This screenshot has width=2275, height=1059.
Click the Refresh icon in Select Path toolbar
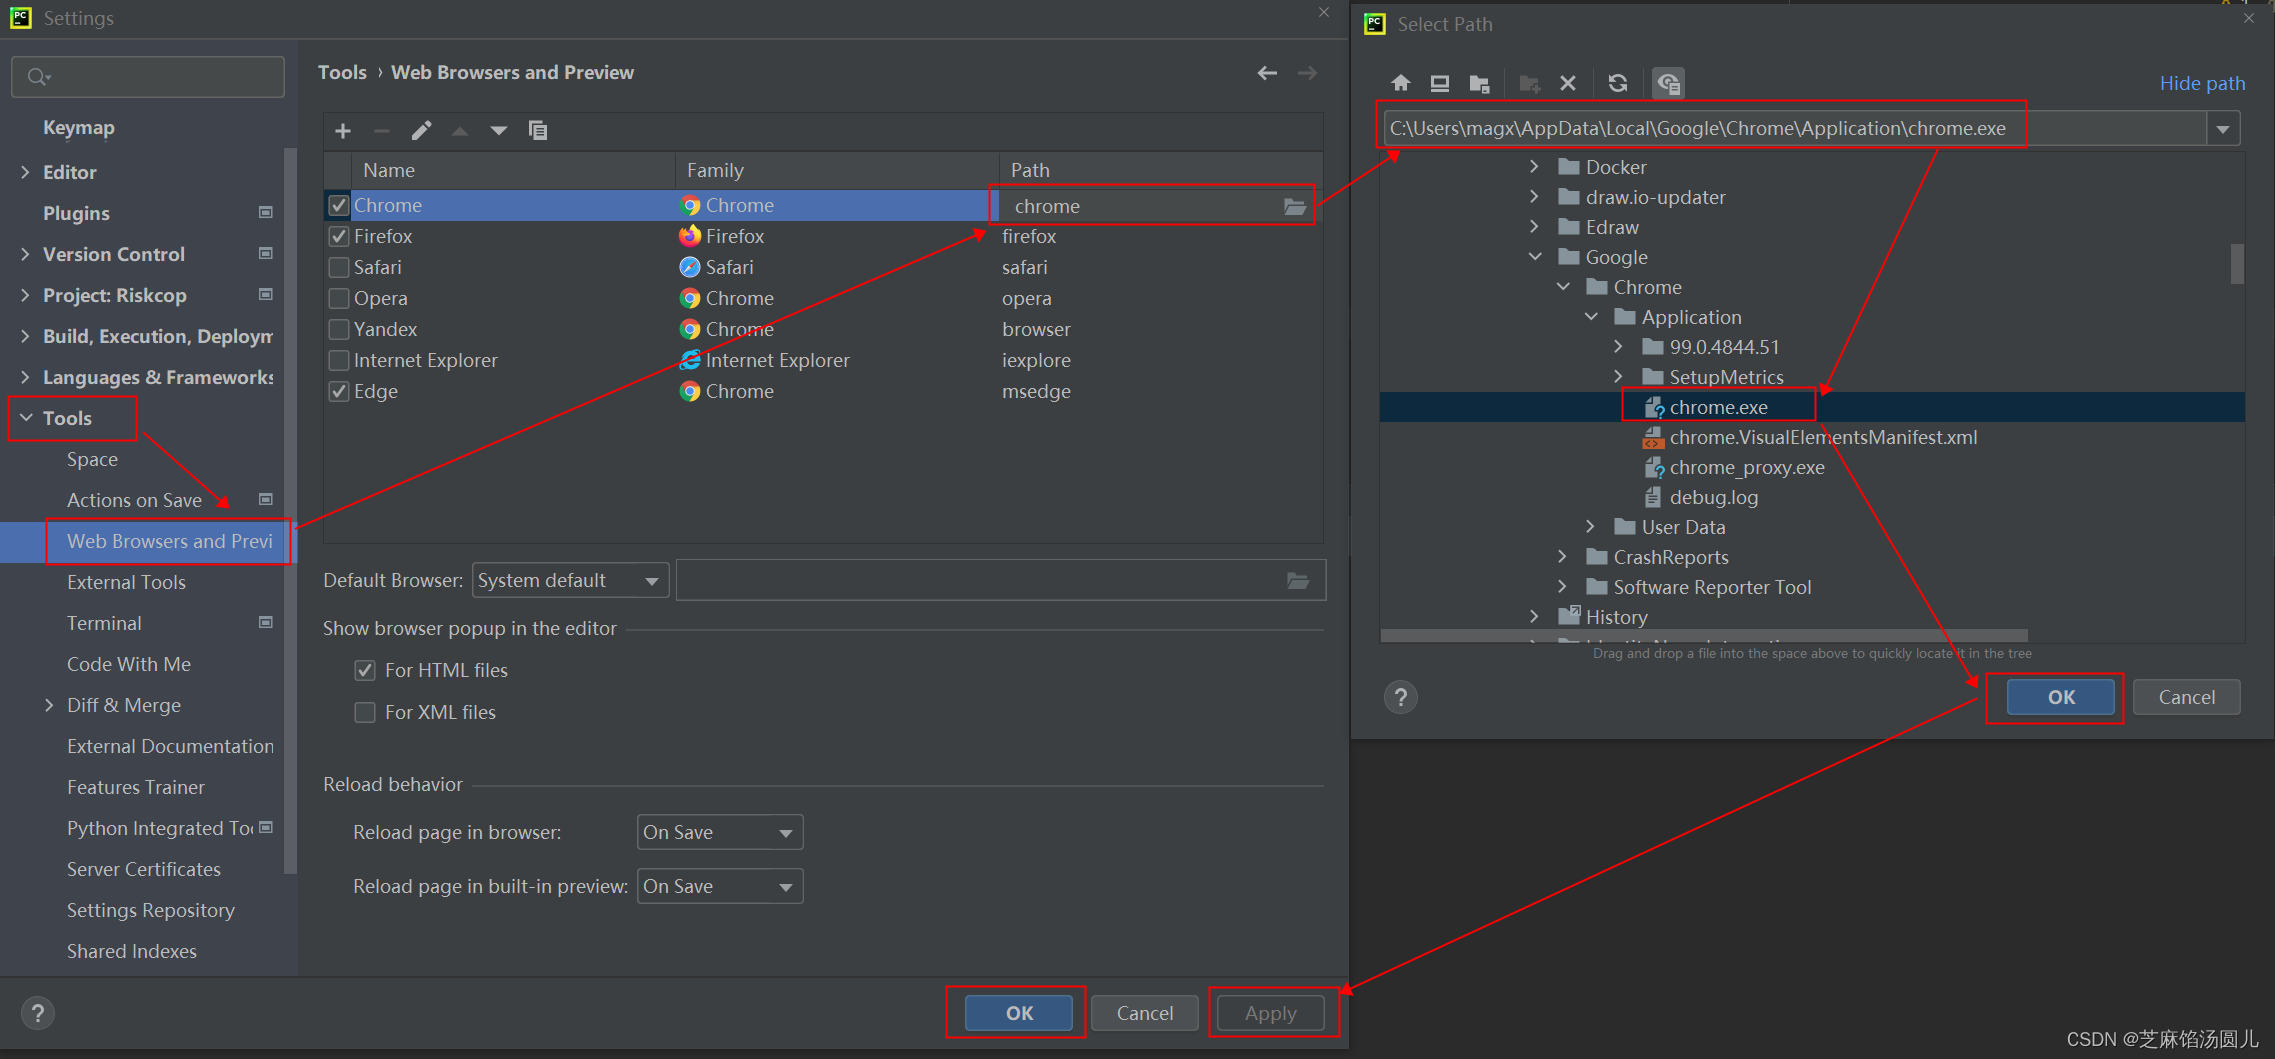(1617, 83)
